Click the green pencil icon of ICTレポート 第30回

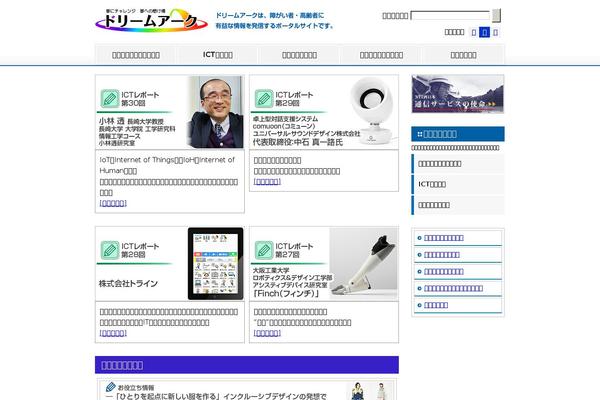pos(110,98)
